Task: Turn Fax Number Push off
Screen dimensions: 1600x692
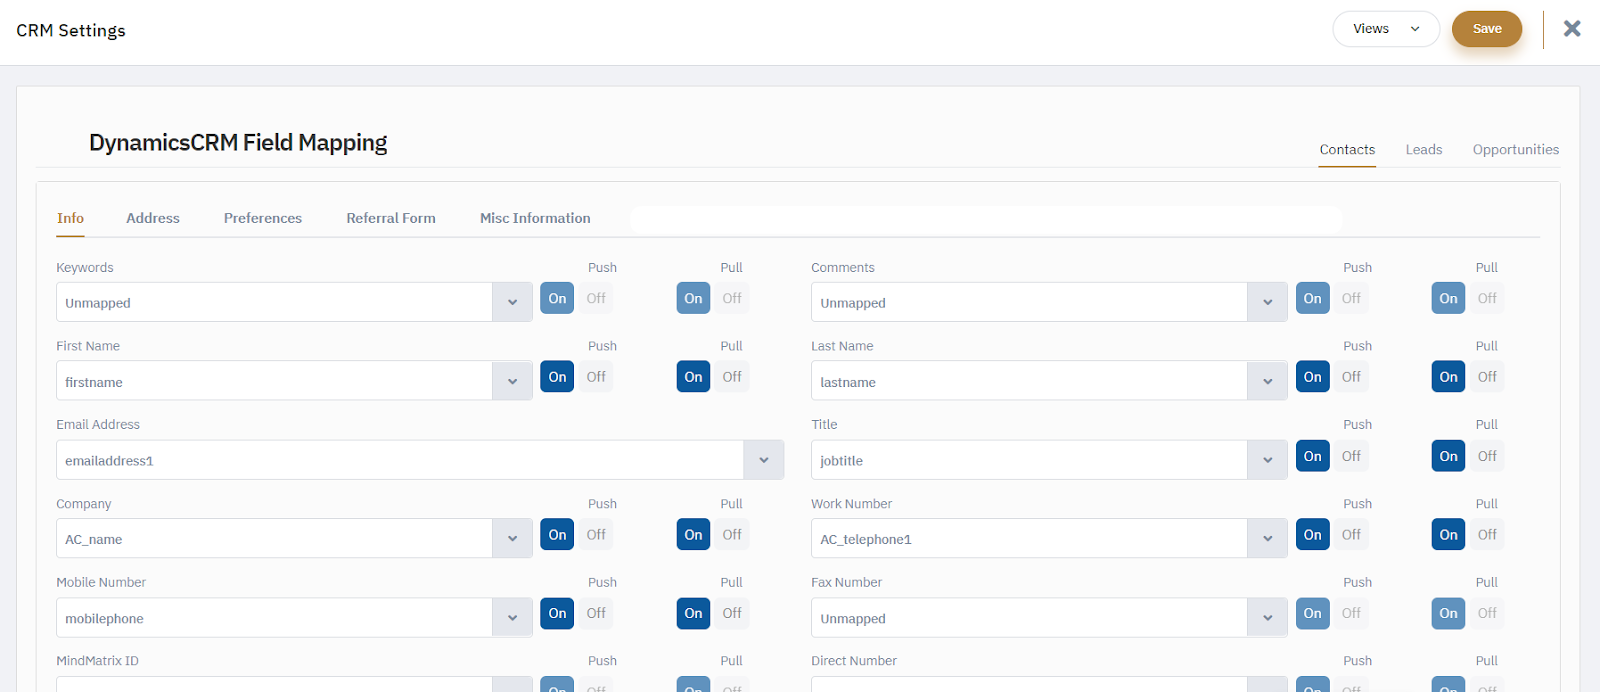Action: (x=1351, y=613)
